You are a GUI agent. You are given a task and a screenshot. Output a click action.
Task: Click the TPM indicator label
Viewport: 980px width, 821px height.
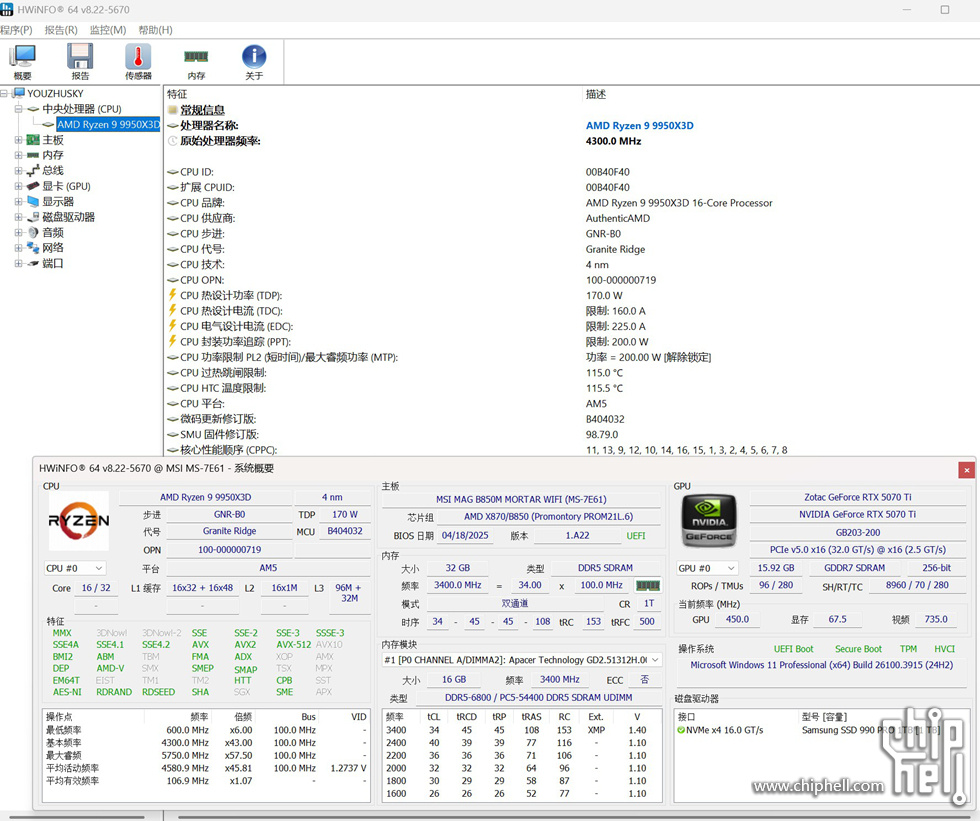(x=908, y=649)
